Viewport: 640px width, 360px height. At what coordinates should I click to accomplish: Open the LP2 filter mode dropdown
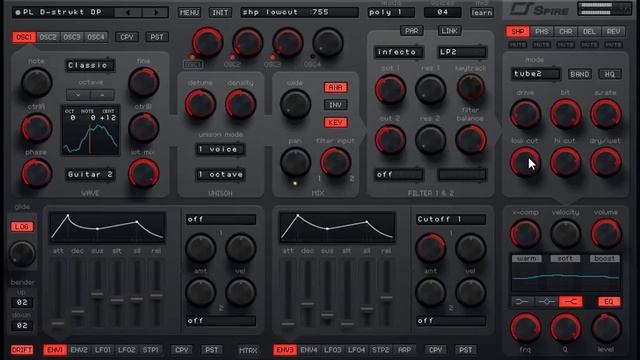pyautogui.click(x=462, y=52)
